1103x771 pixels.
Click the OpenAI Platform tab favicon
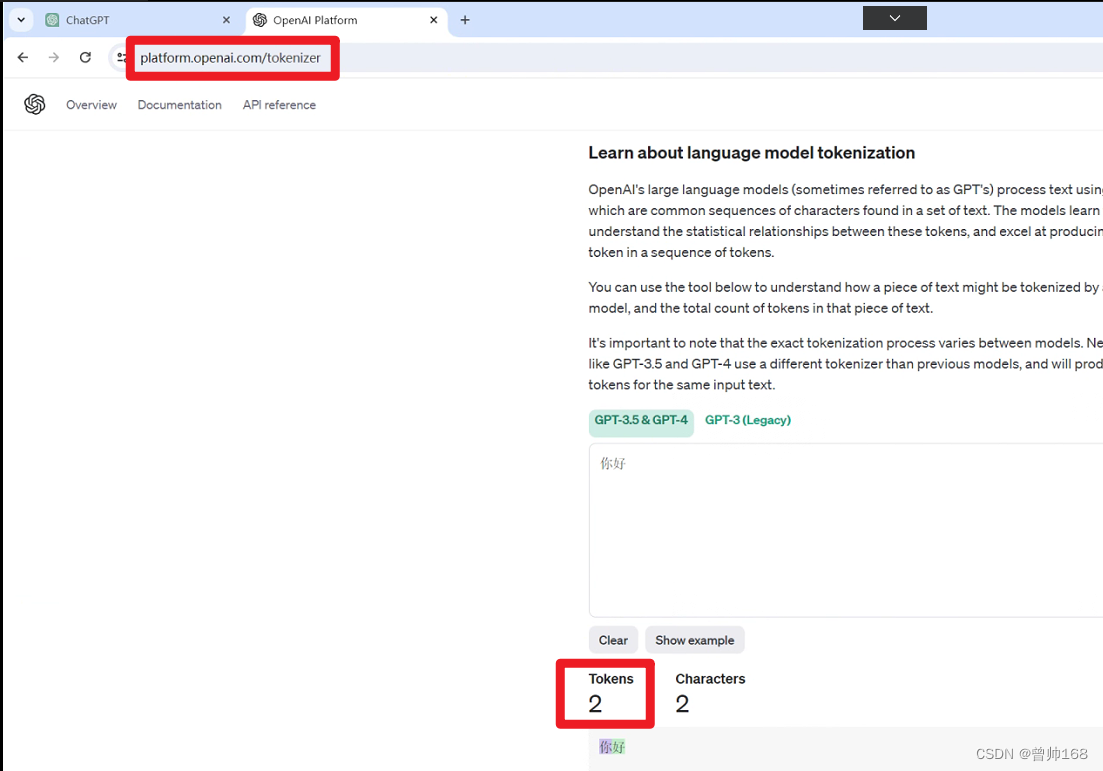[260, 20]
